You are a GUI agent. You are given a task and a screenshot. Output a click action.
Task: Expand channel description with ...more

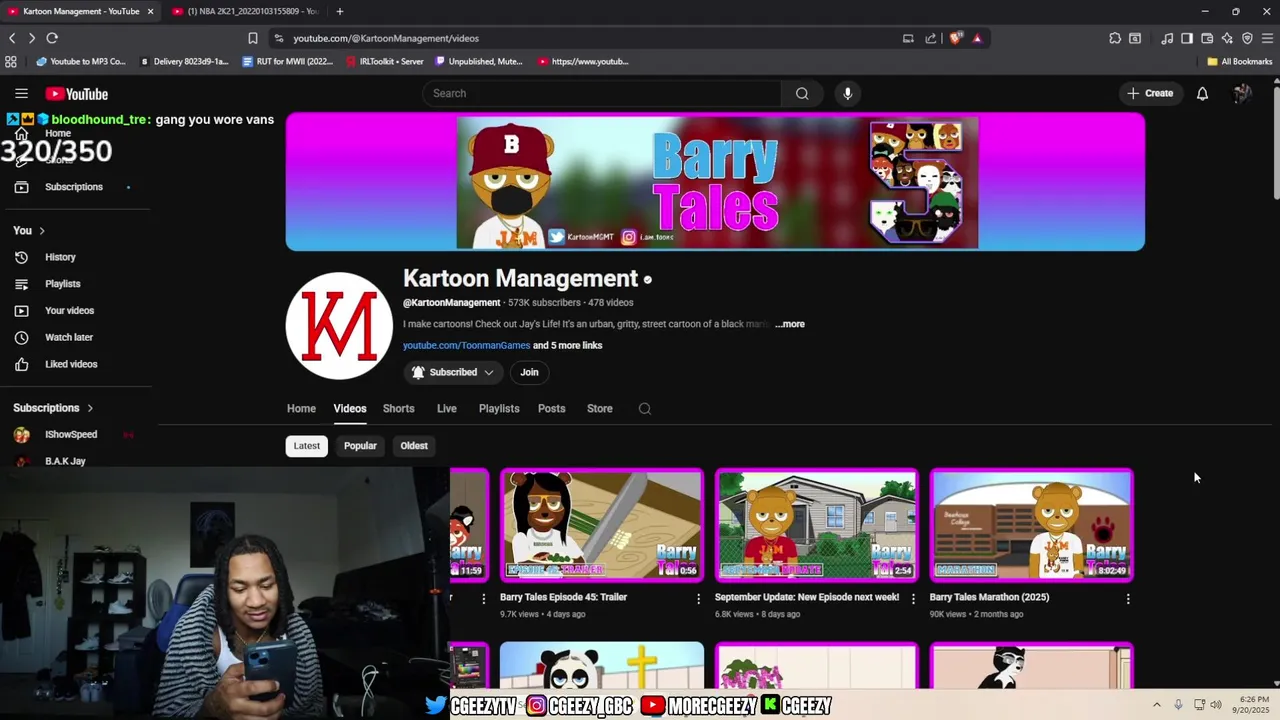tap(789, 324)
